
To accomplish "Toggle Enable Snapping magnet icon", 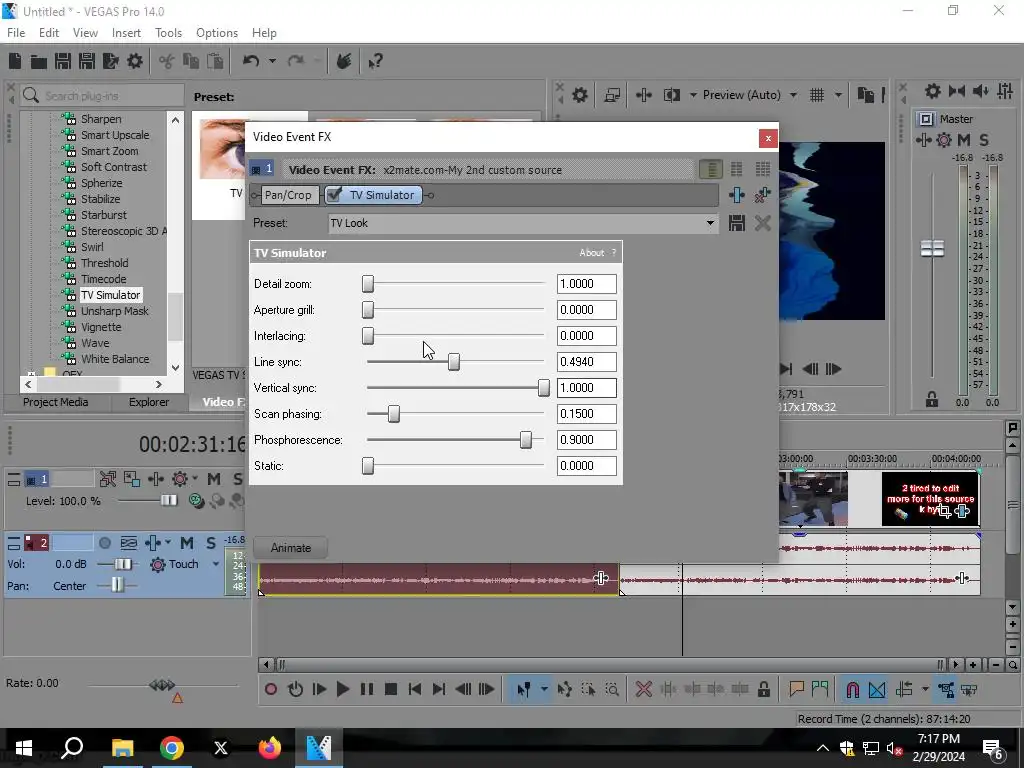I will [852, 689].
